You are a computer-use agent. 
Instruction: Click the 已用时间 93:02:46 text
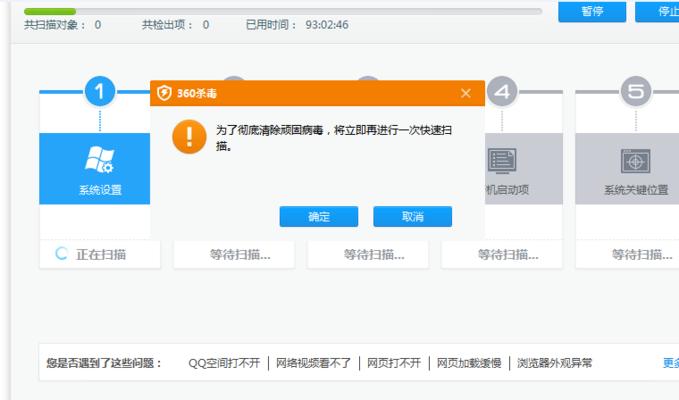click(x=297, y=25)
